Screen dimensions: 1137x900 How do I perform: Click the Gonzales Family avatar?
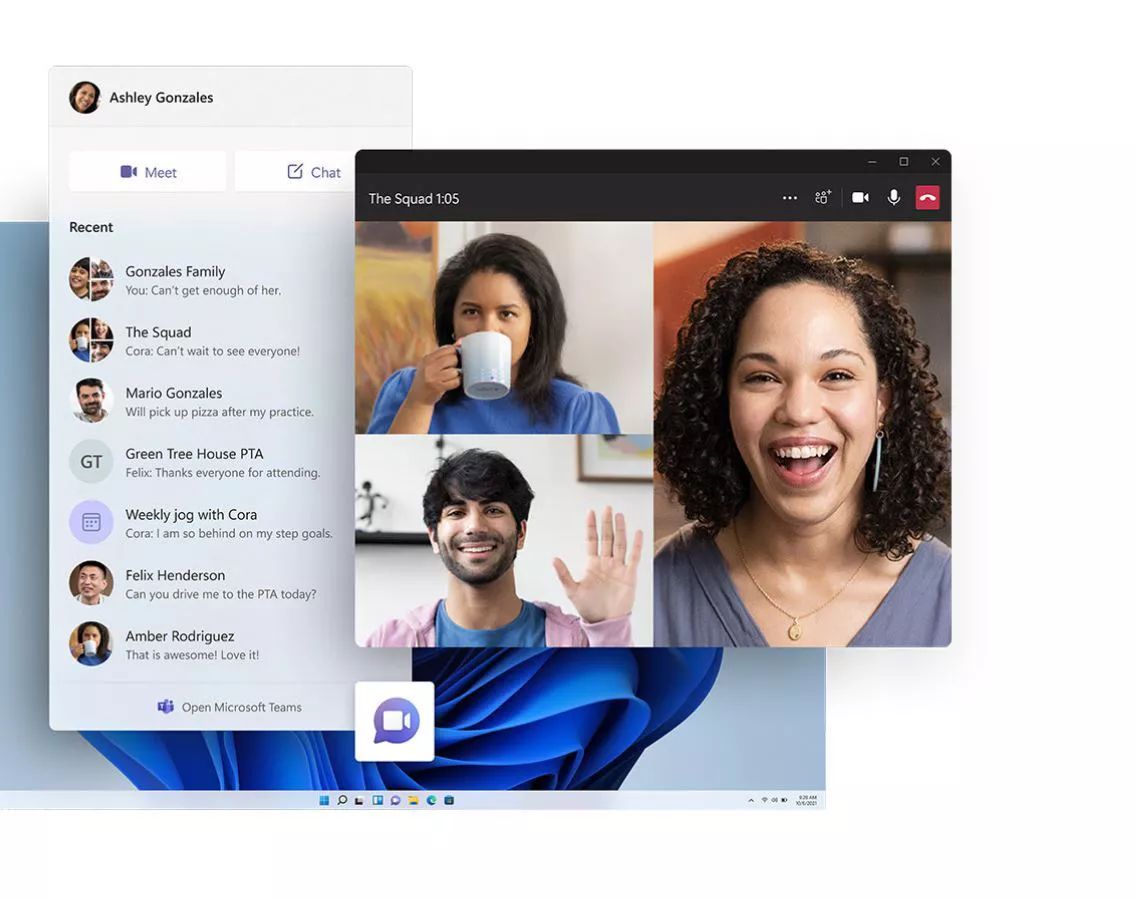[x=91, y=279]
